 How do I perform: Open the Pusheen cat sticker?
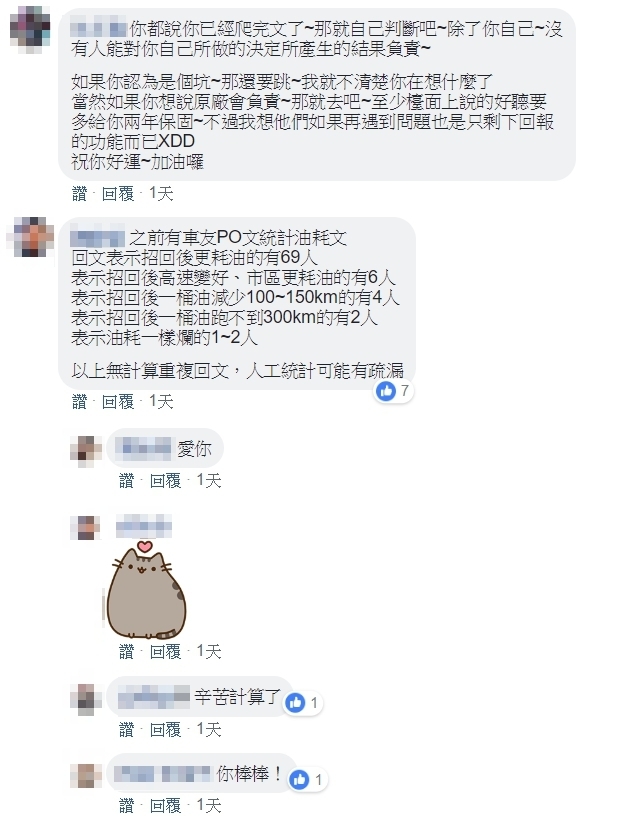click(x=146, y=590)
